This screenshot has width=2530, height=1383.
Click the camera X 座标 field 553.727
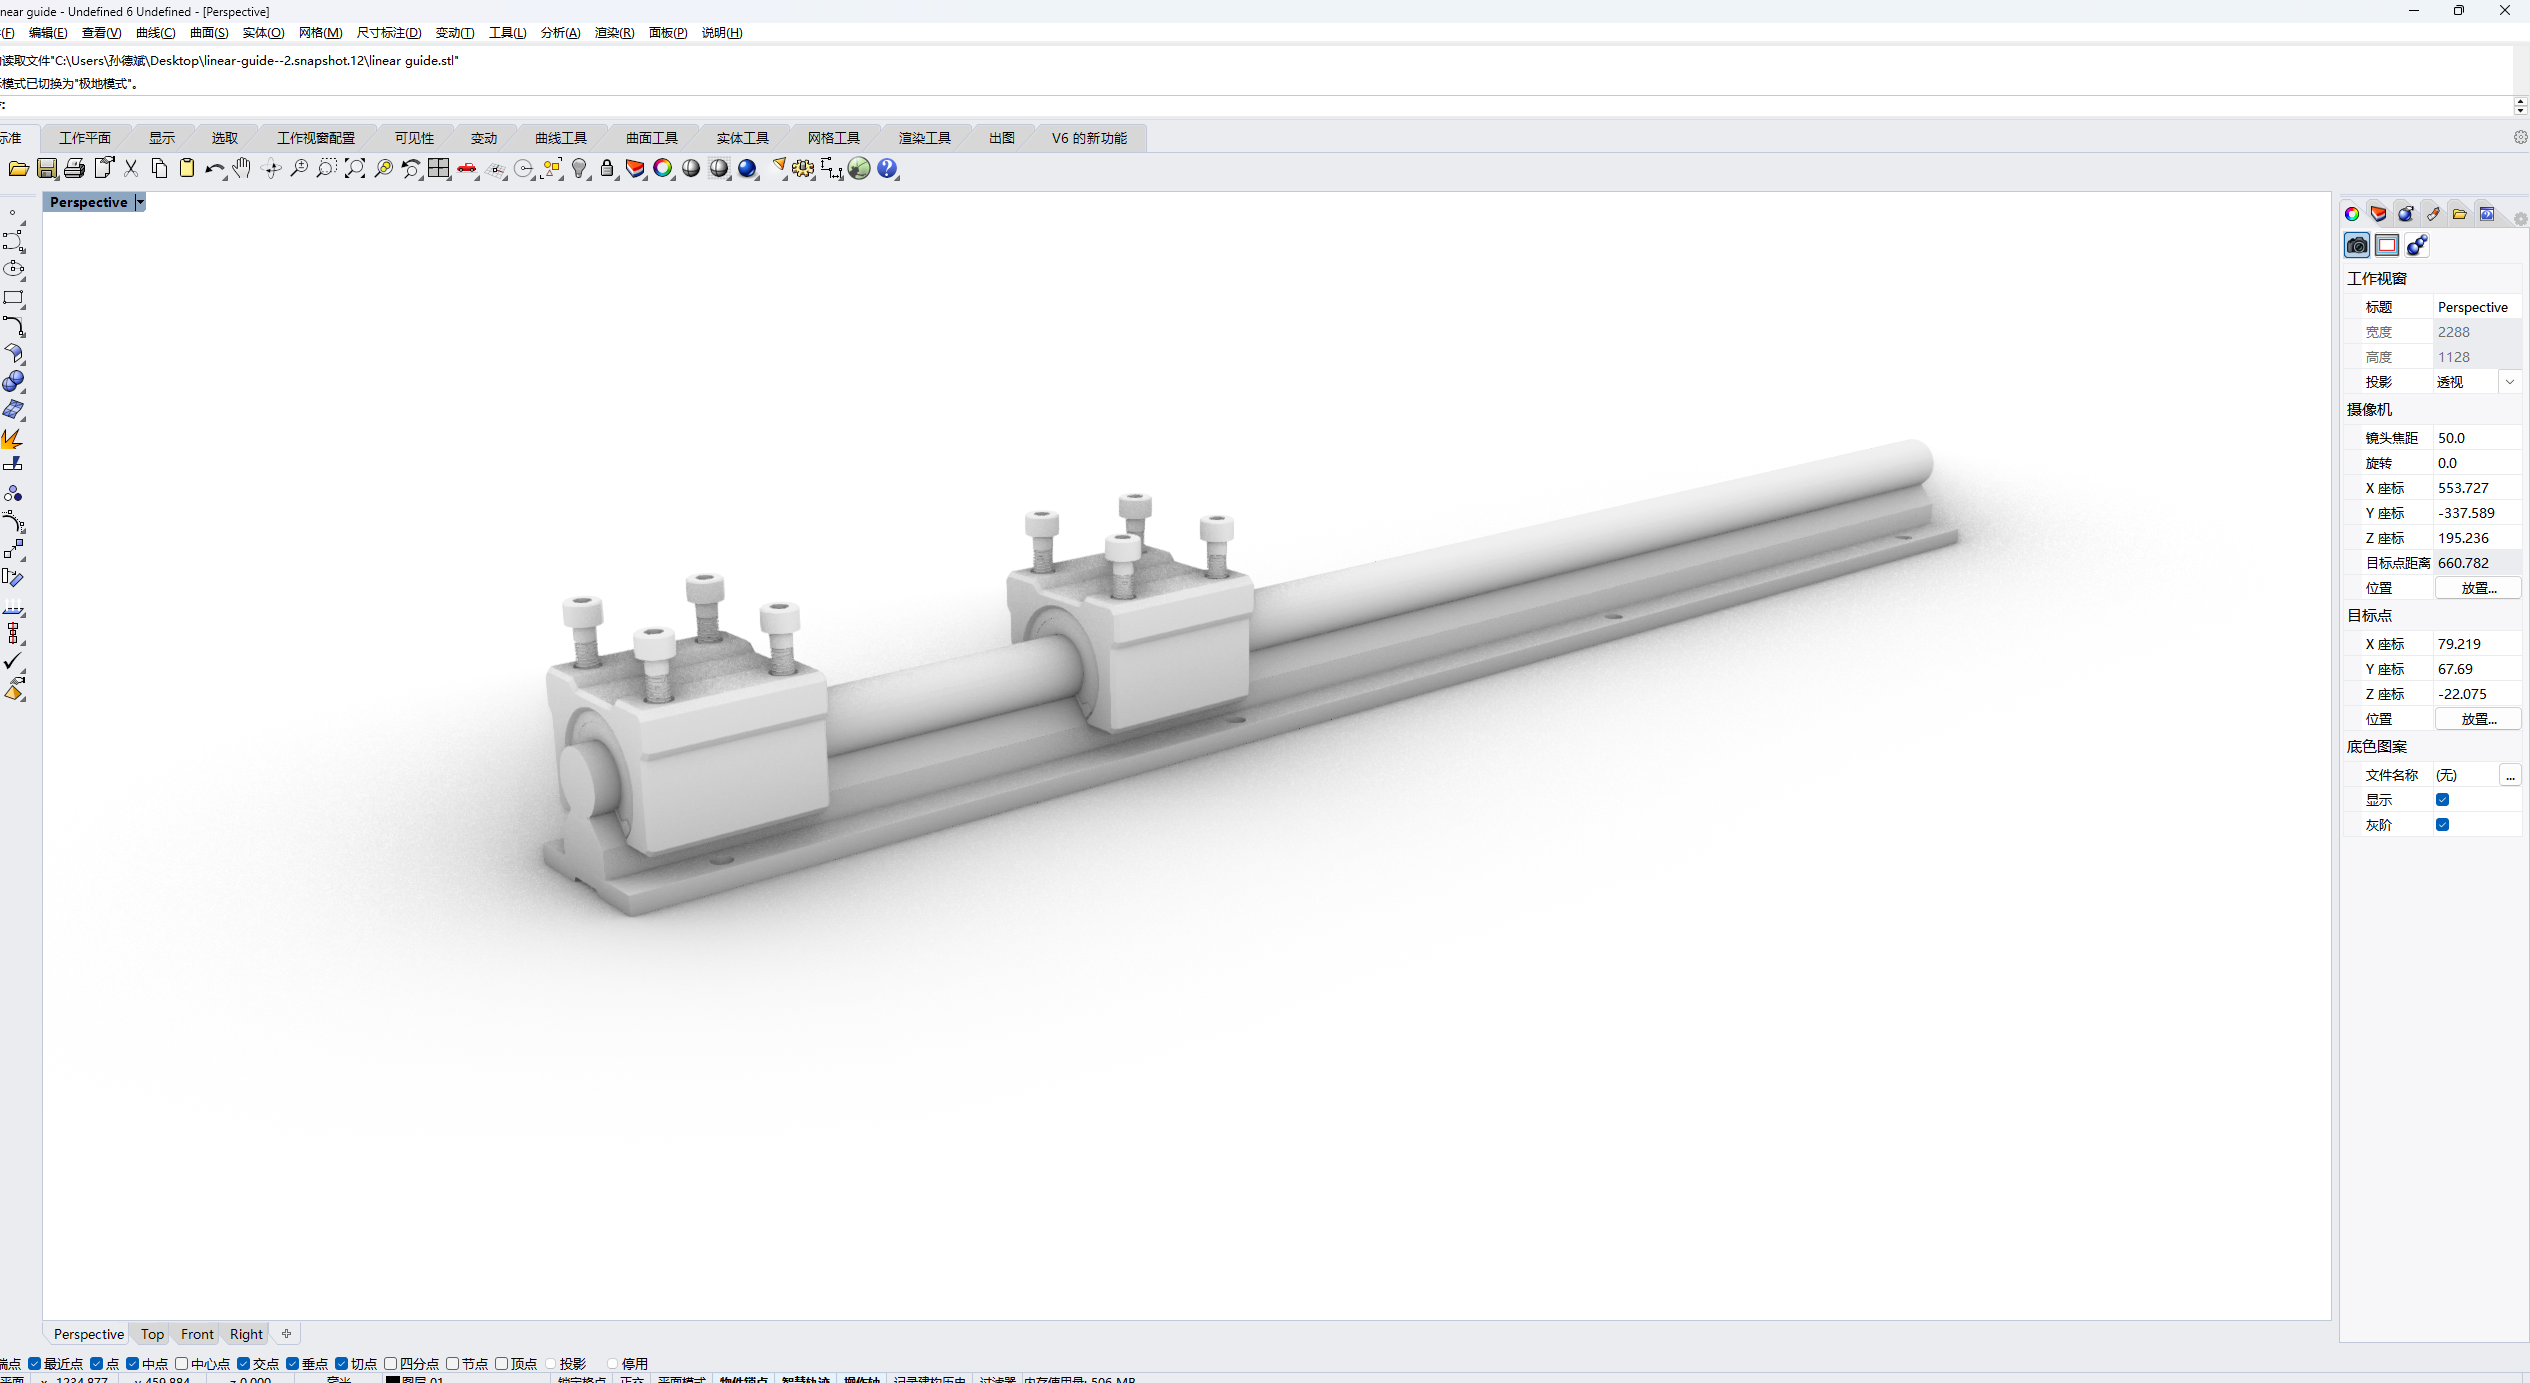[2477, 488]
